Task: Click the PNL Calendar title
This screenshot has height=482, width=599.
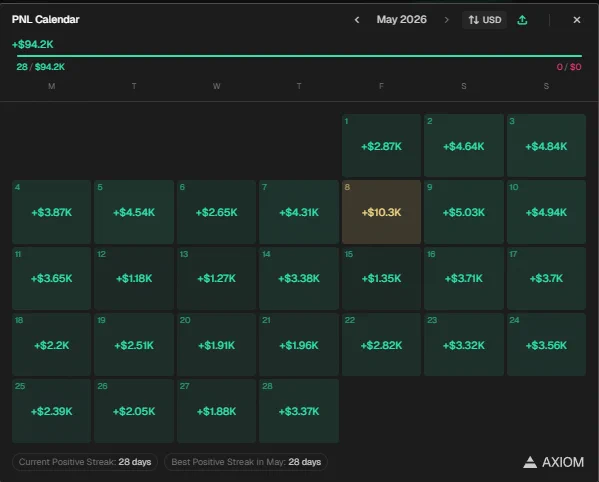Action: click(x=45, y=19)
